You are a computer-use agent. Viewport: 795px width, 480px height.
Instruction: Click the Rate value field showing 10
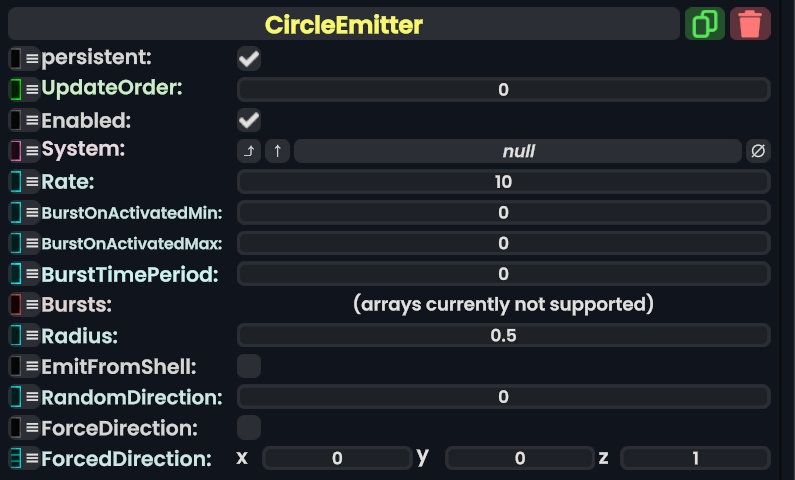point(503,182)
